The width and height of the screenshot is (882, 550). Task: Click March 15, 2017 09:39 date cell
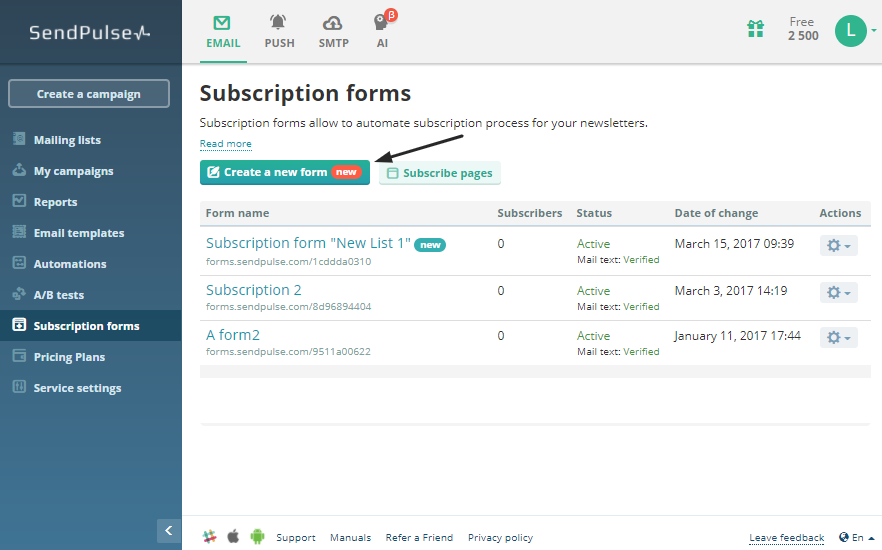tap(735, 244)
